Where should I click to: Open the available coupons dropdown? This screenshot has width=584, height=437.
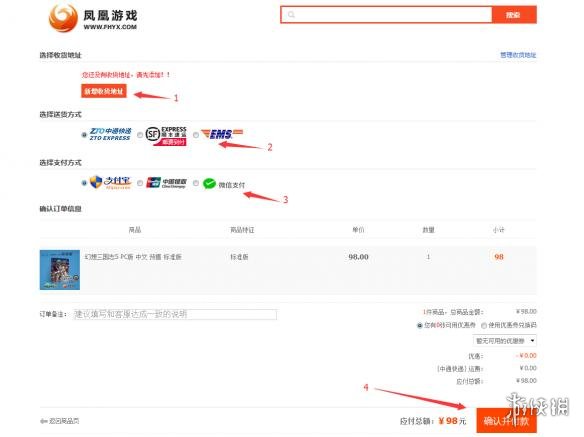point(505,341)
